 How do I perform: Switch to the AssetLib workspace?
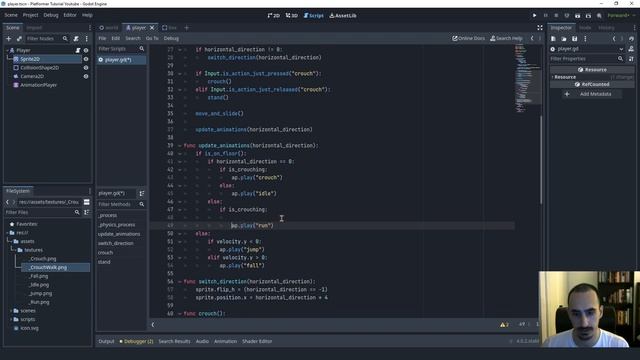coord(343,16)
